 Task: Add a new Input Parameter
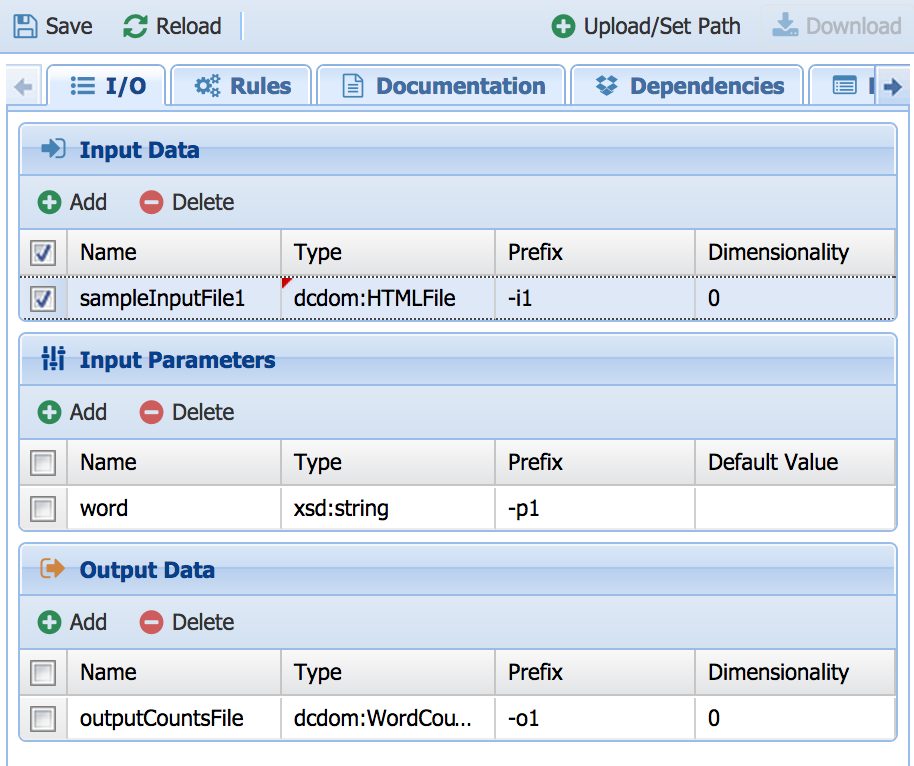click(72, 412)
